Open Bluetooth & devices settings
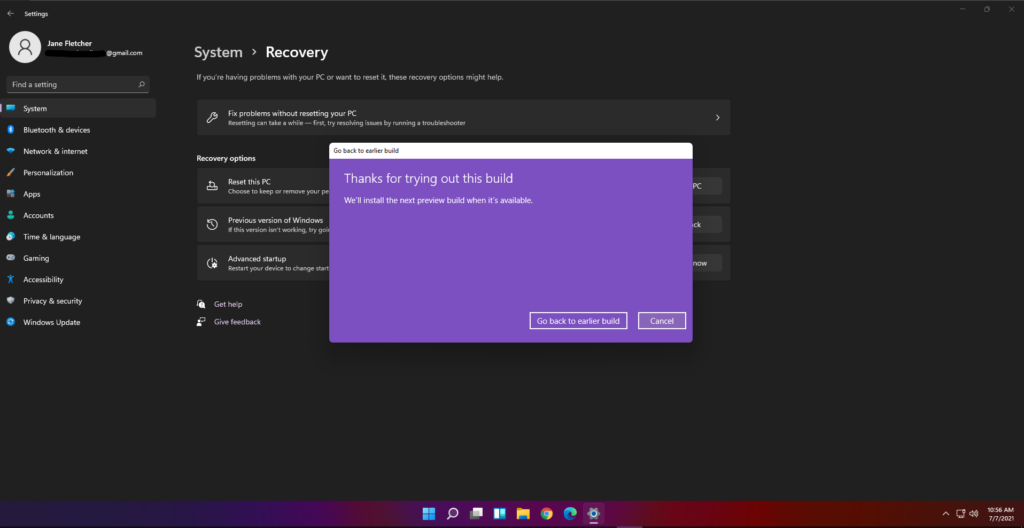This screenshot has width=1024, height=528. pos(56,130)
